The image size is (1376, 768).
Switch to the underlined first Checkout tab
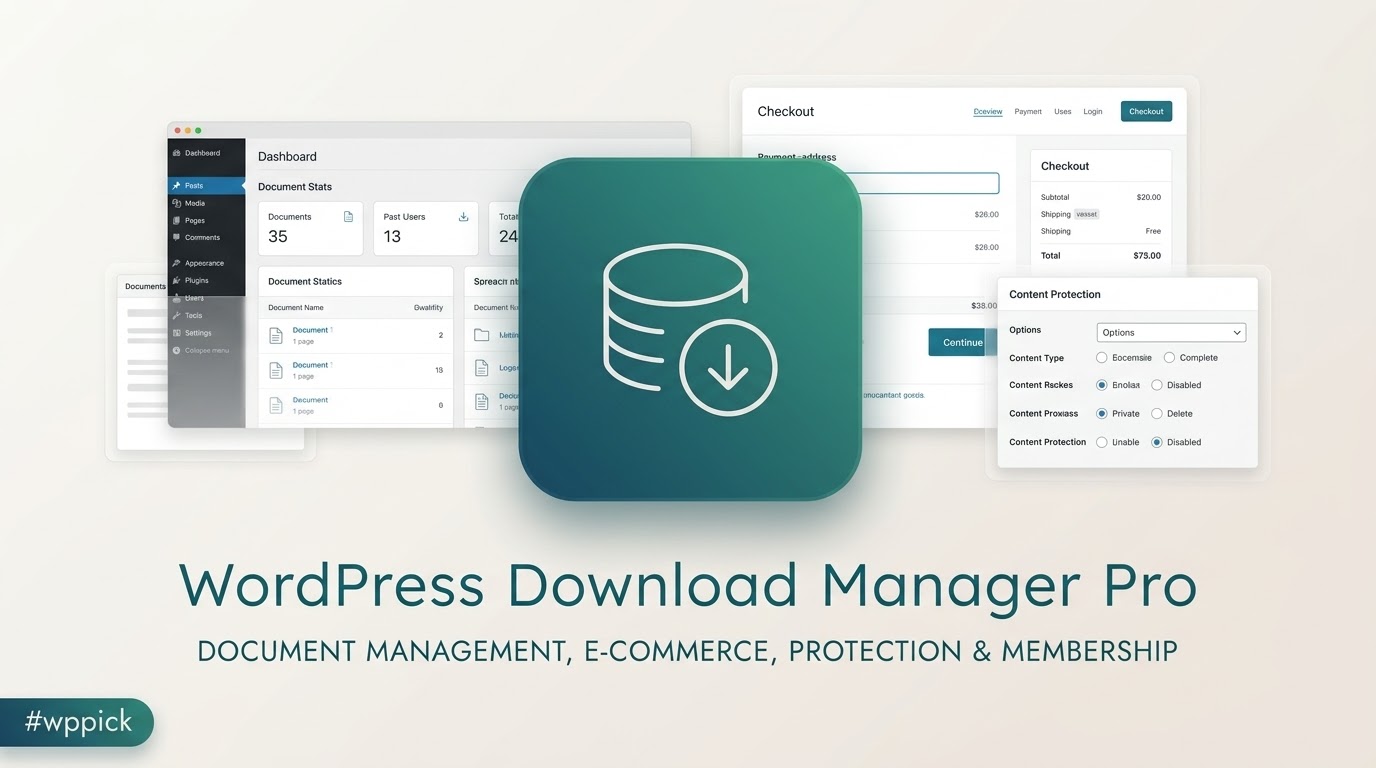tap(988, 112)
